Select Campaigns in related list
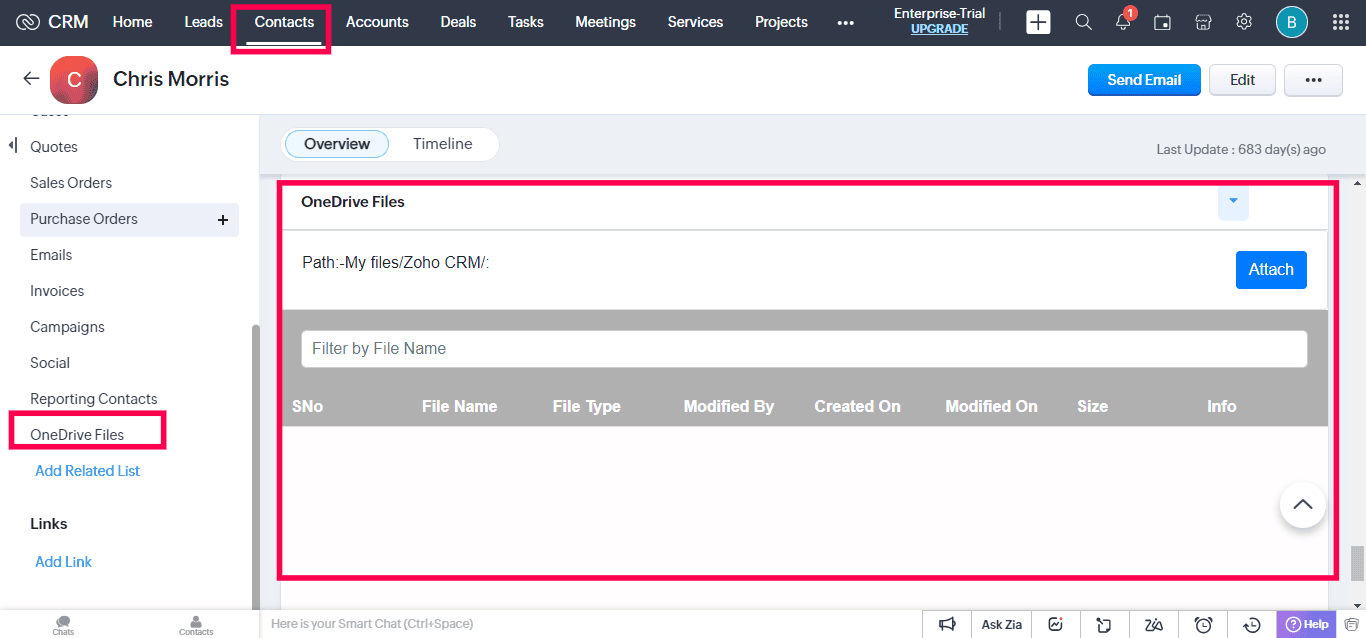Viewport: 1366px width, 638px height. 67,327
